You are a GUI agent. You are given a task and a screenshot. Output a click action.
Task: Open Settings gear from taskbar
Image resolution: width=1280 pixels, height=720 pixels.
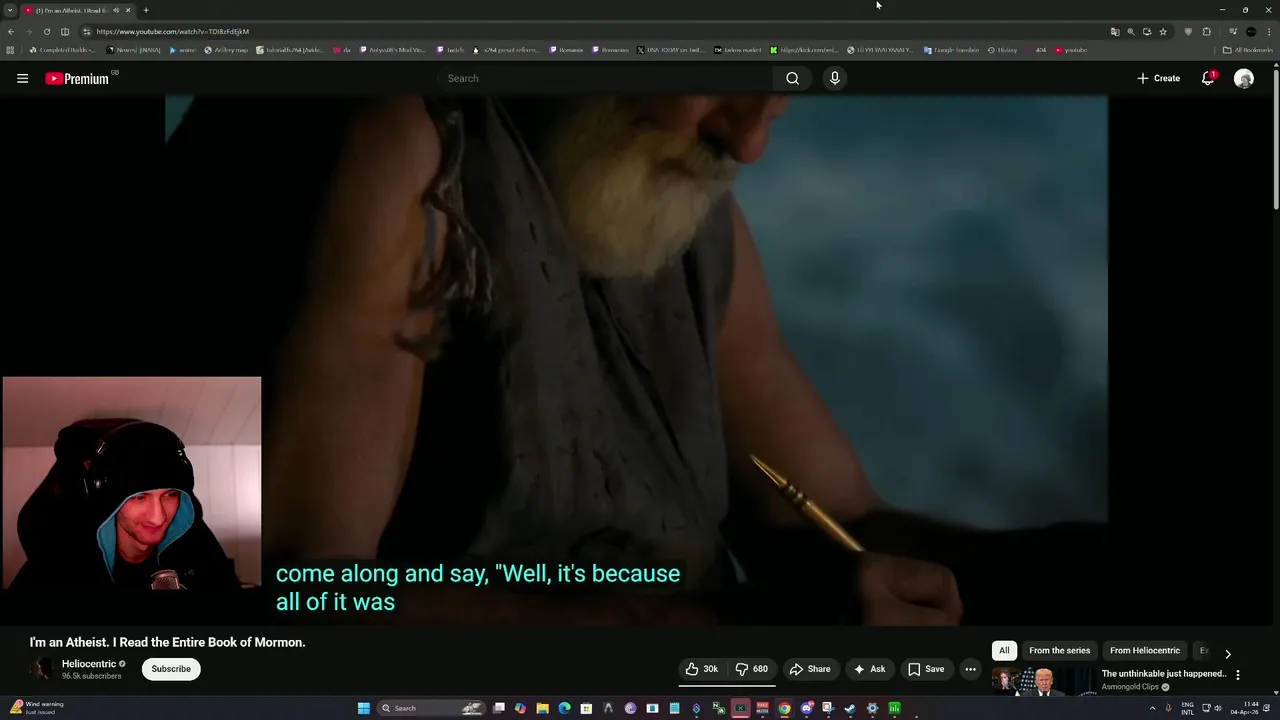(x=872, y=708)
